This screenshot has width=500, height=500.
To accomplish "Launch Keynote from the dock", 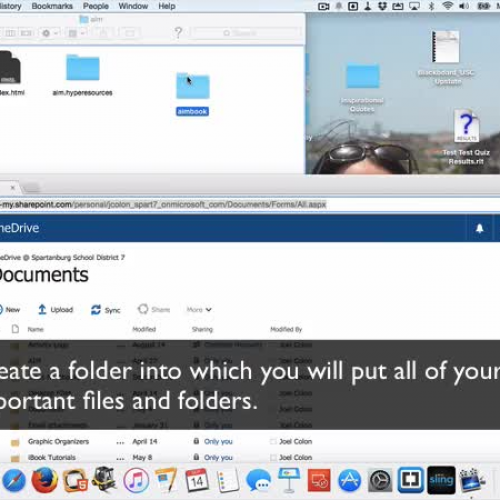I will [289, 480].
